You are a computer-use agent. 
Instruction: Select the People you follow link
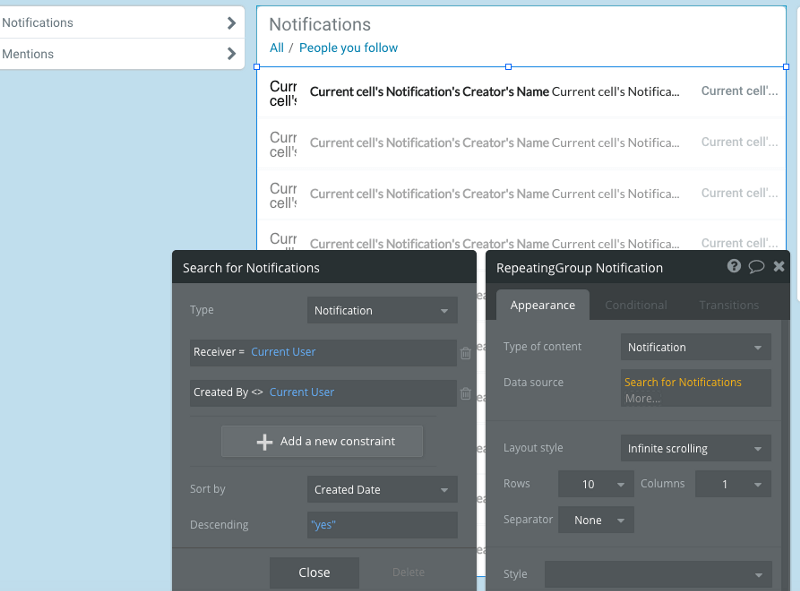click(x=348, y=47)
